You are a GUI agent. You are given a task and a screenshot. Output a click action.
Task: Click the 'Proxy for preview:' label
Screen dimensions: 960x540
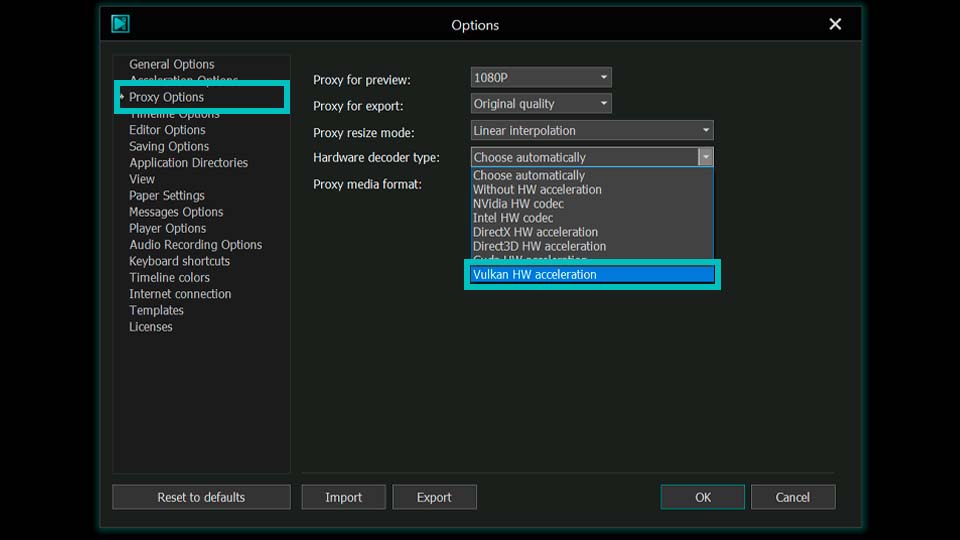pyautogui.click(x=361, y=80)
